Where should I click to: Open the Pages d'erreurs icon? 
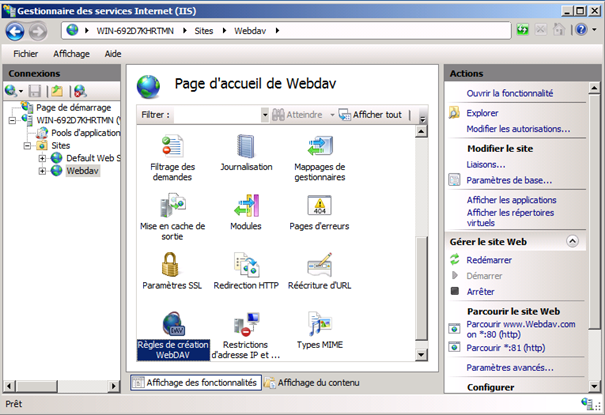[319, 206]
